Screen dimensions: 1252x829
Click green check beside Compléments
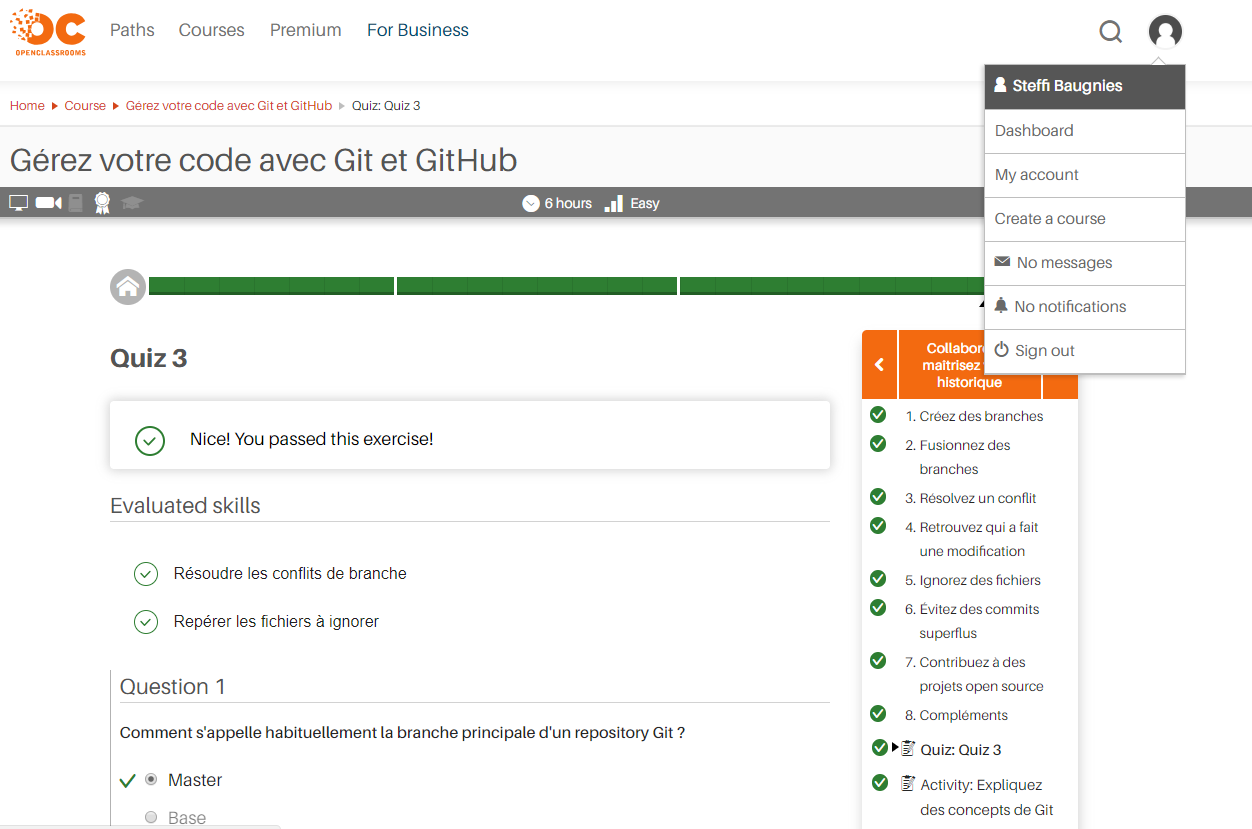click(878, 713)
